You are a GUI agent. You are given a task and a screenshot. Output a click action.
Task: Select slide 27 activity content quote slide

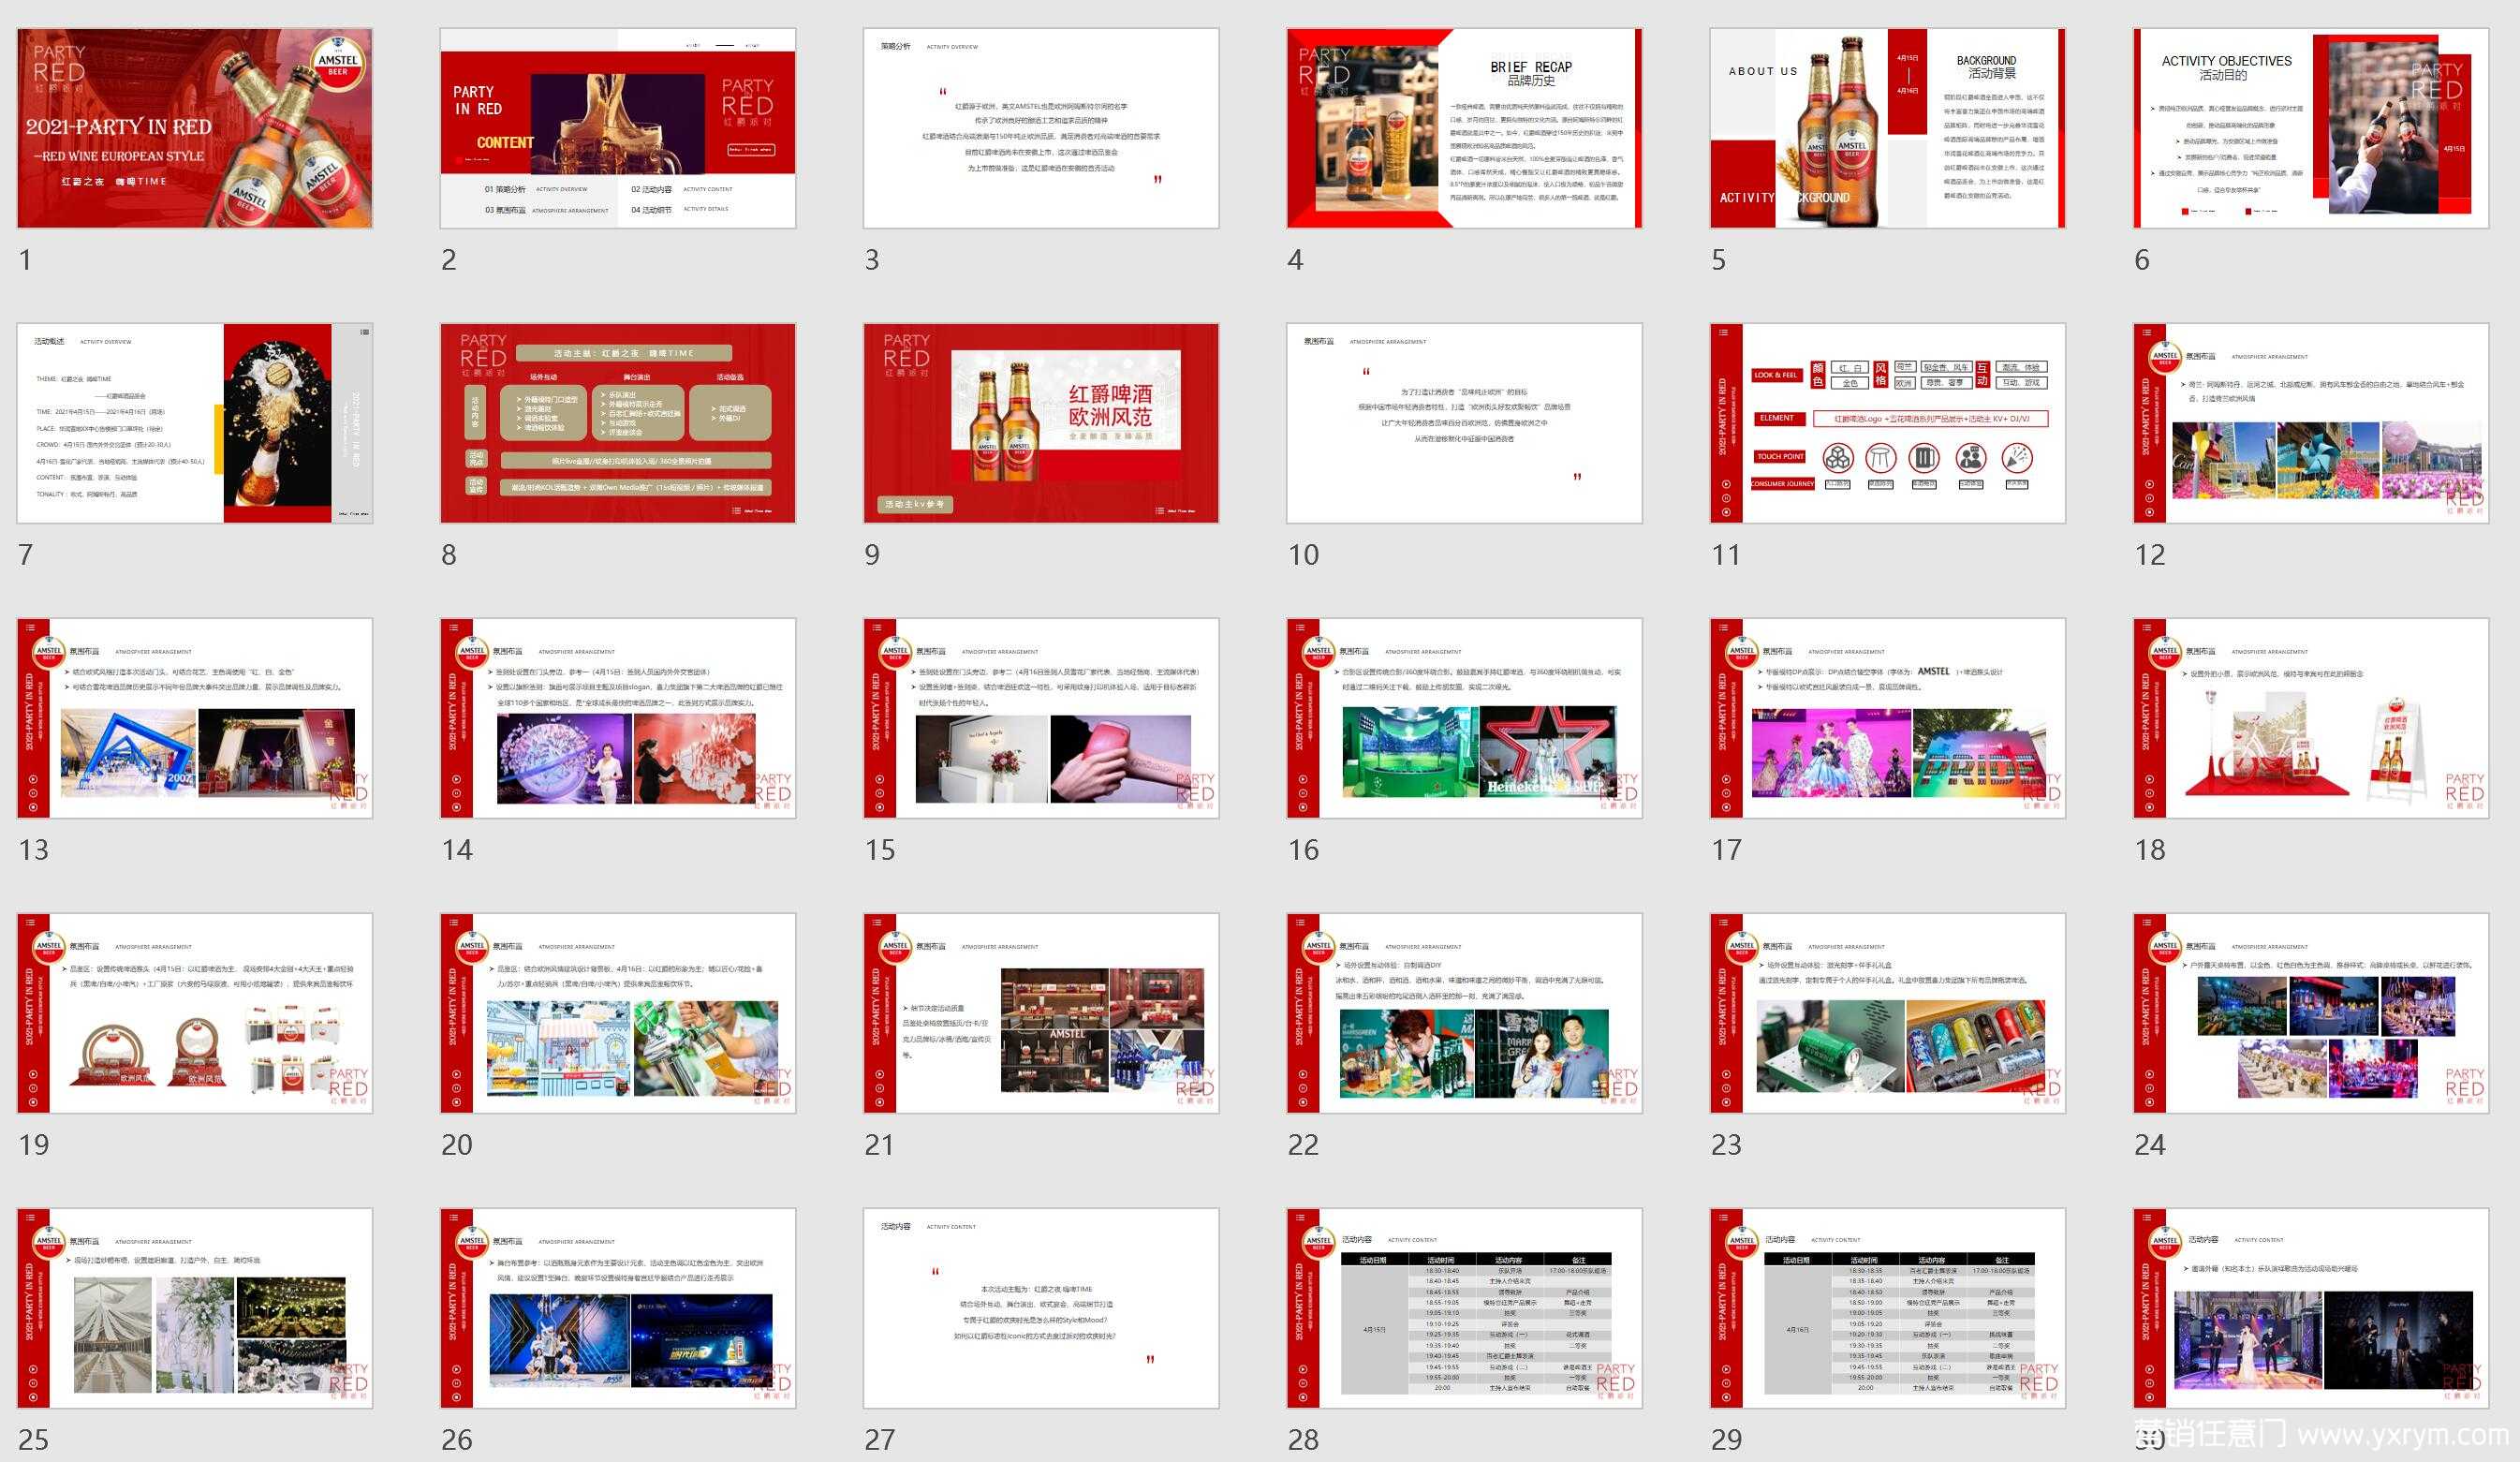[x=1041, y=1308]
